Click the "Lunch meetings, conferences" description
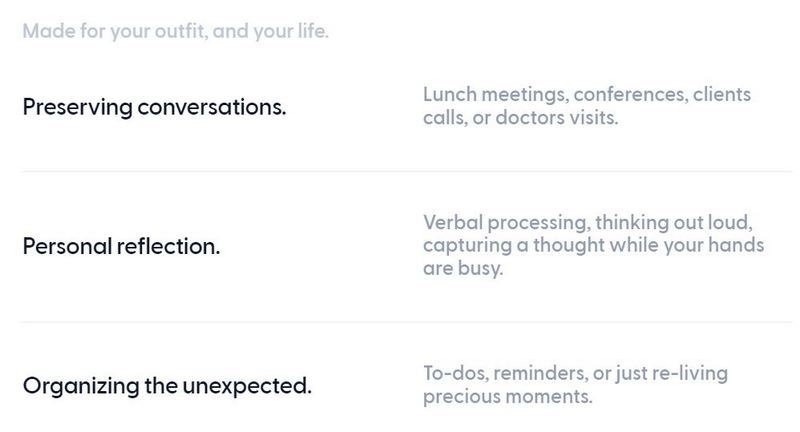 tap(587, 106)
